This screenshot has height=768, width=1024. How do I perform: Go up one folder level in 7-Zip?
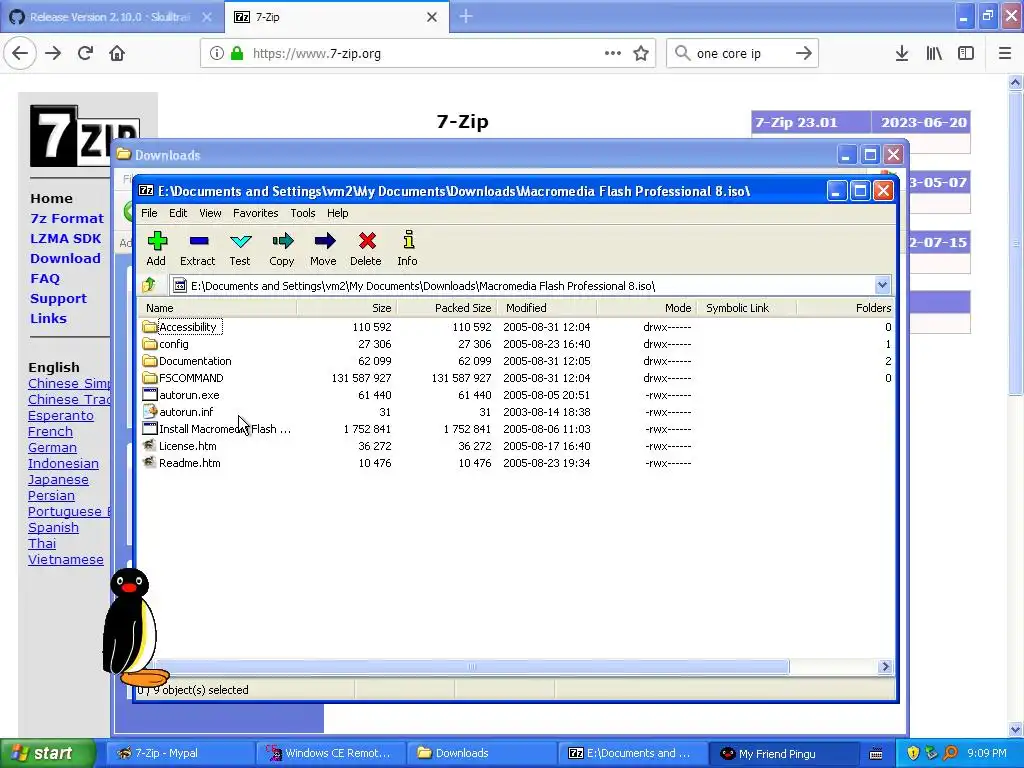click(150, 285)
